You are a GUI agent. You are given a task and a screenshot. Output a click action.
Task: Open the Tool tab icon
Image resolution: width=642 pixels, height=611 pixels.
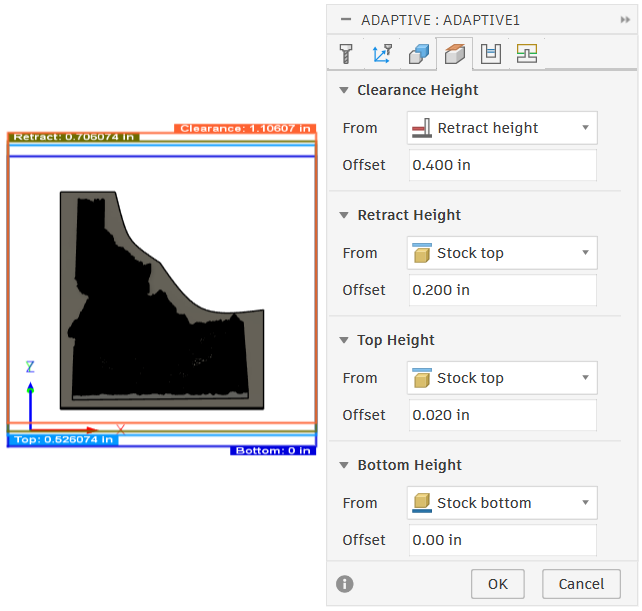(x=346, y=54)
